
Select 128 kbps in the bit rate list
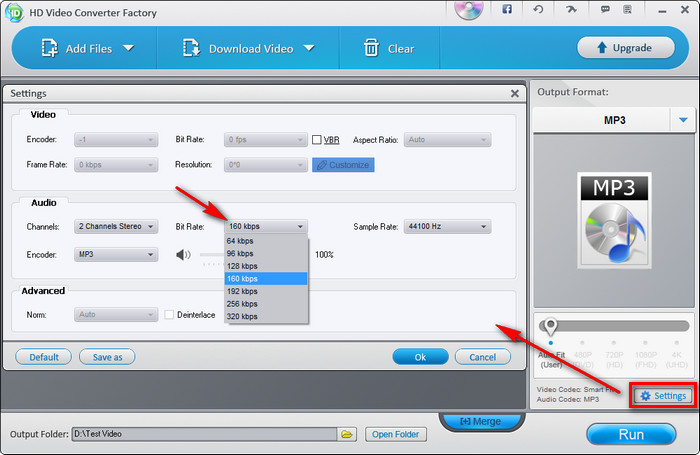266,266
